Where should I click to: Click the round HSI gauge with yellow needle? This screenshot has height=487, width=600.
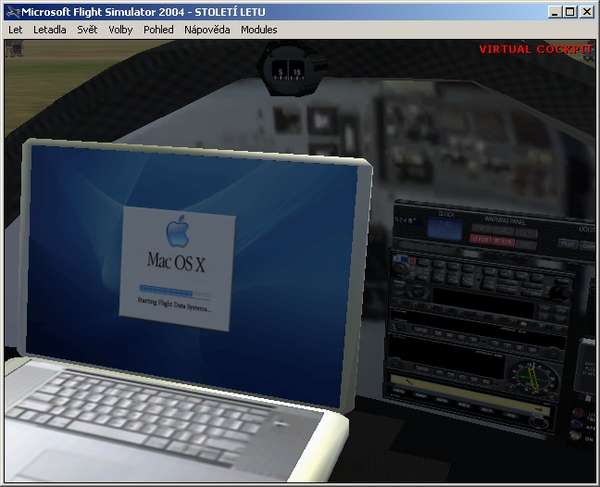[533, 379]
